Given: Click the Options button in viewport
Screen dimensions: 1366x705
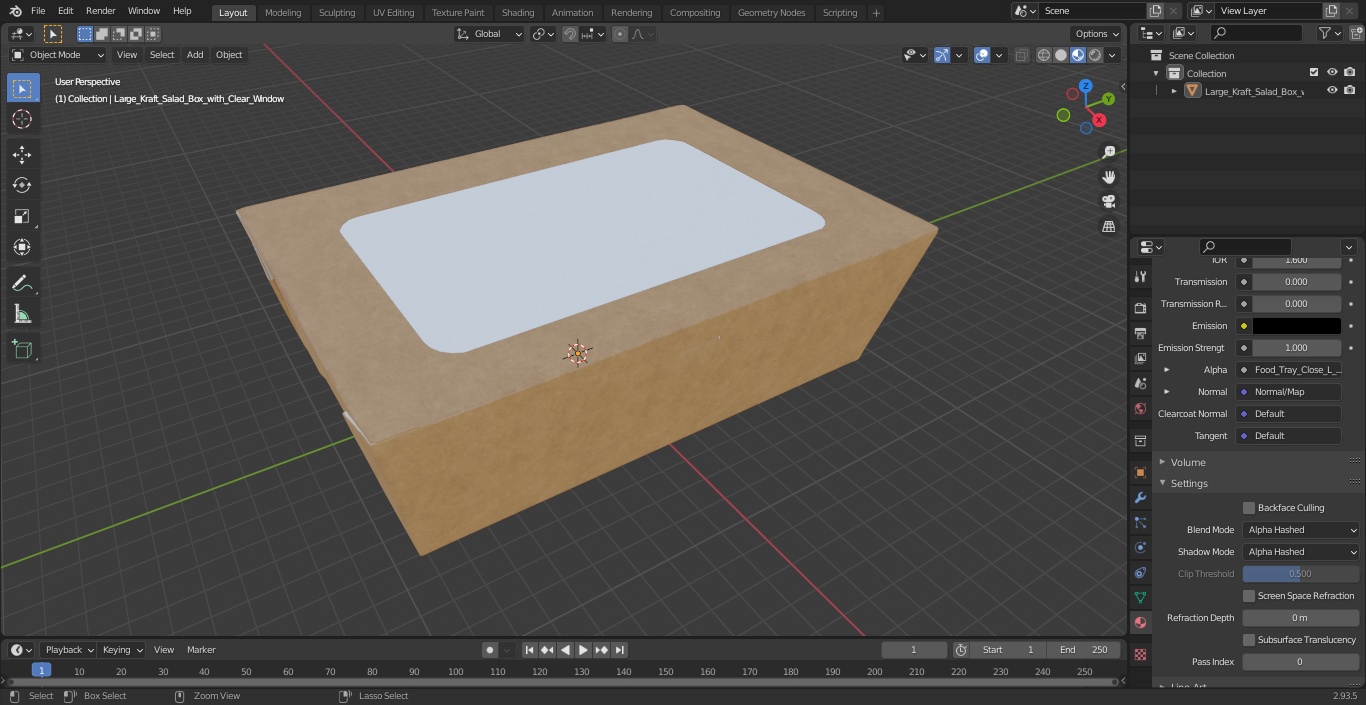Looking at the screenshot, I should 1096,34.
